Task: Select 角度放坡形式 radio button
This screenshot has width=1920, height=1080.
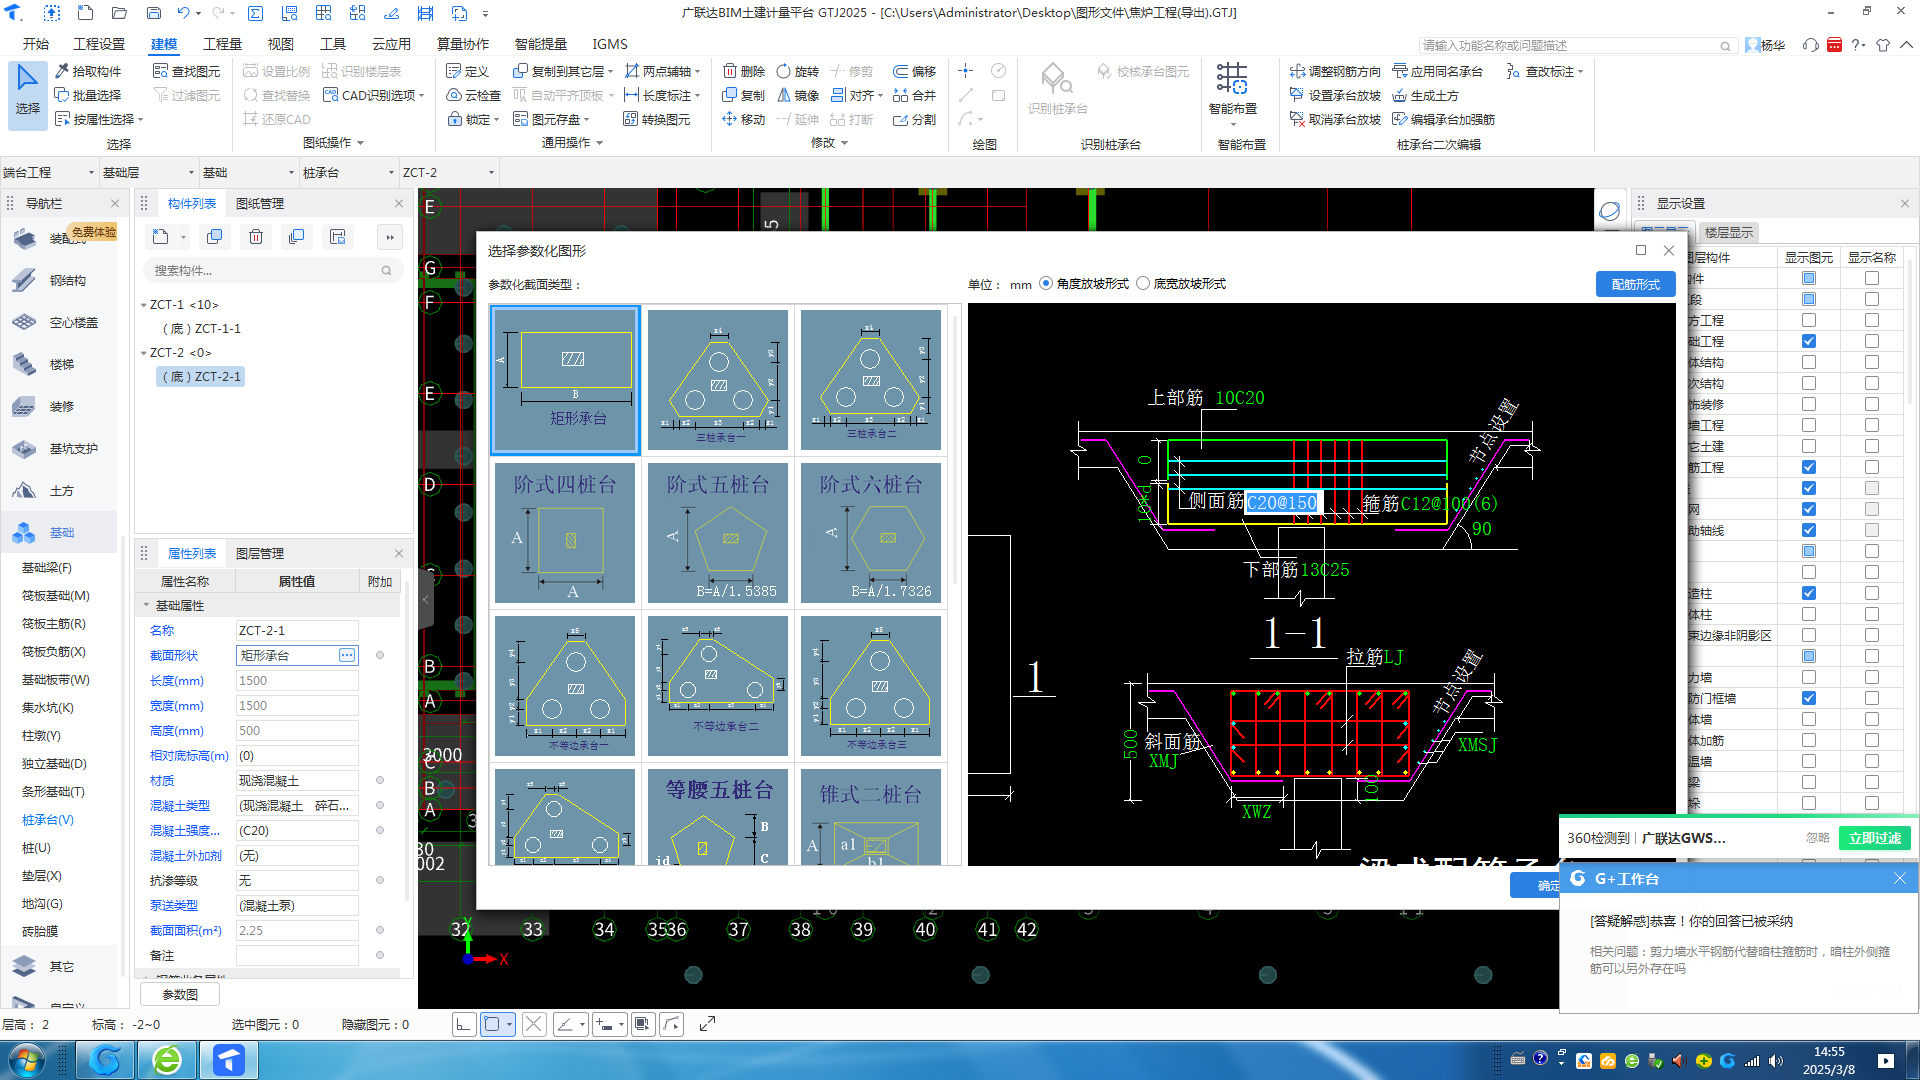Action: [1046, 283]
